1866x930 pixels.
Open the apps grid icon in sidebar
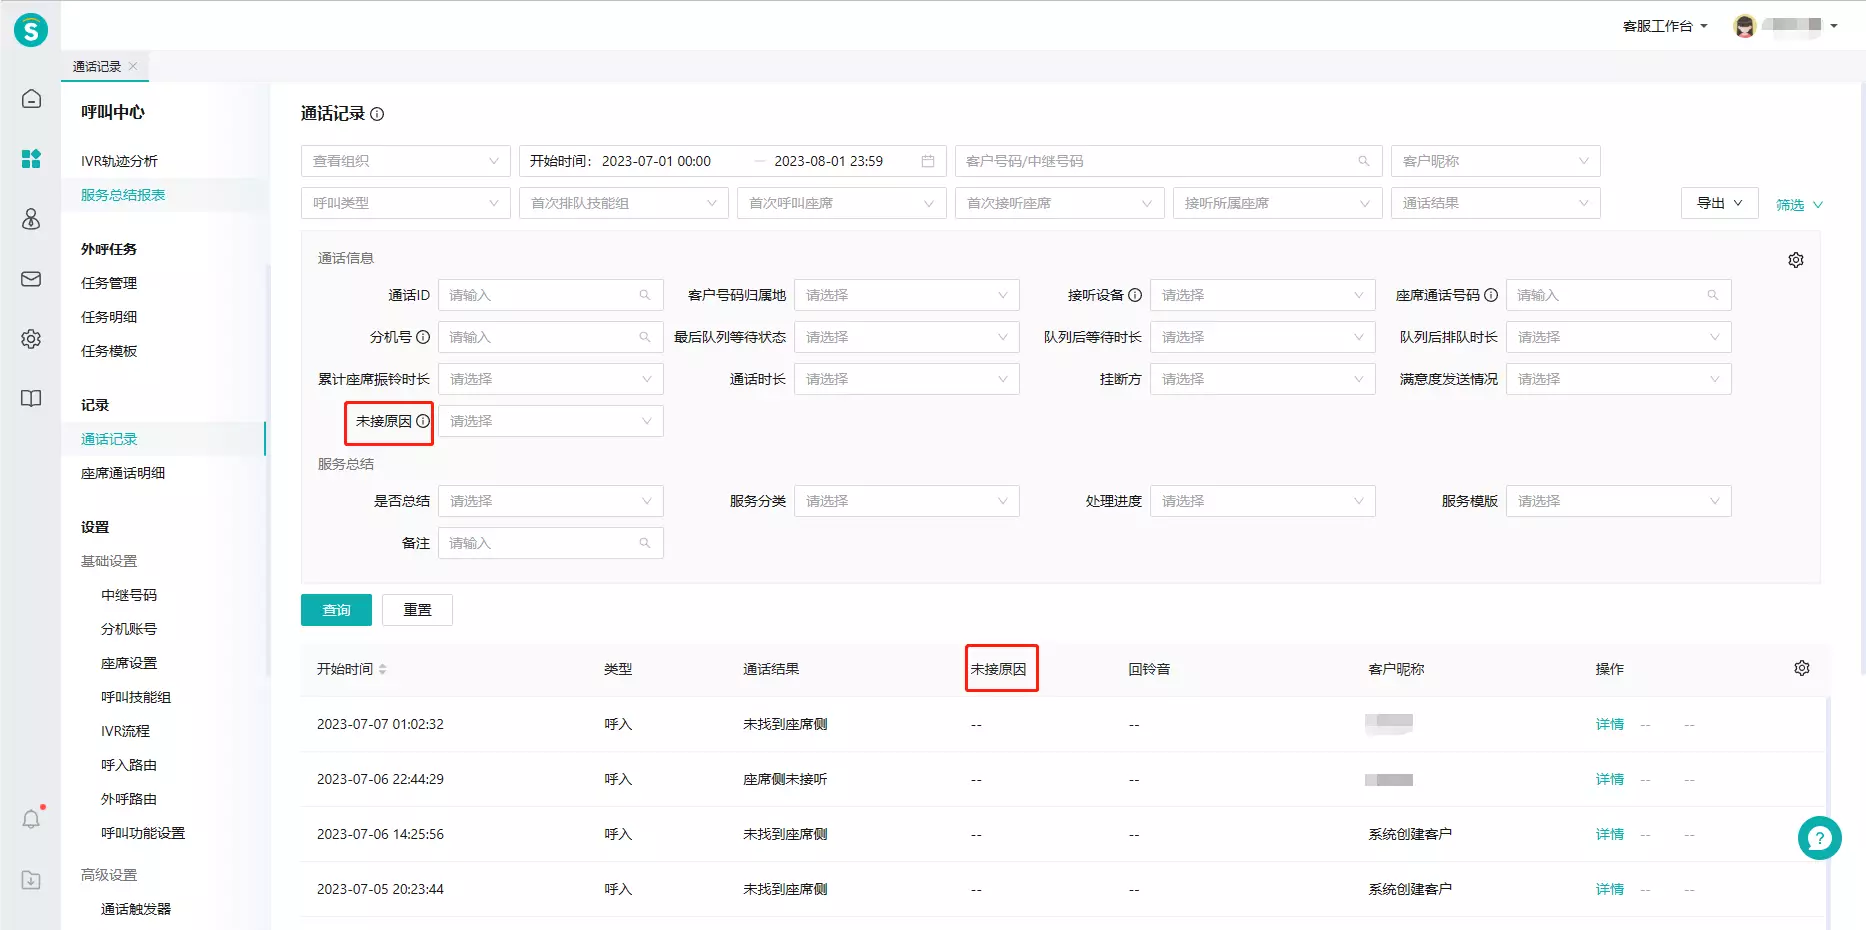31,158
